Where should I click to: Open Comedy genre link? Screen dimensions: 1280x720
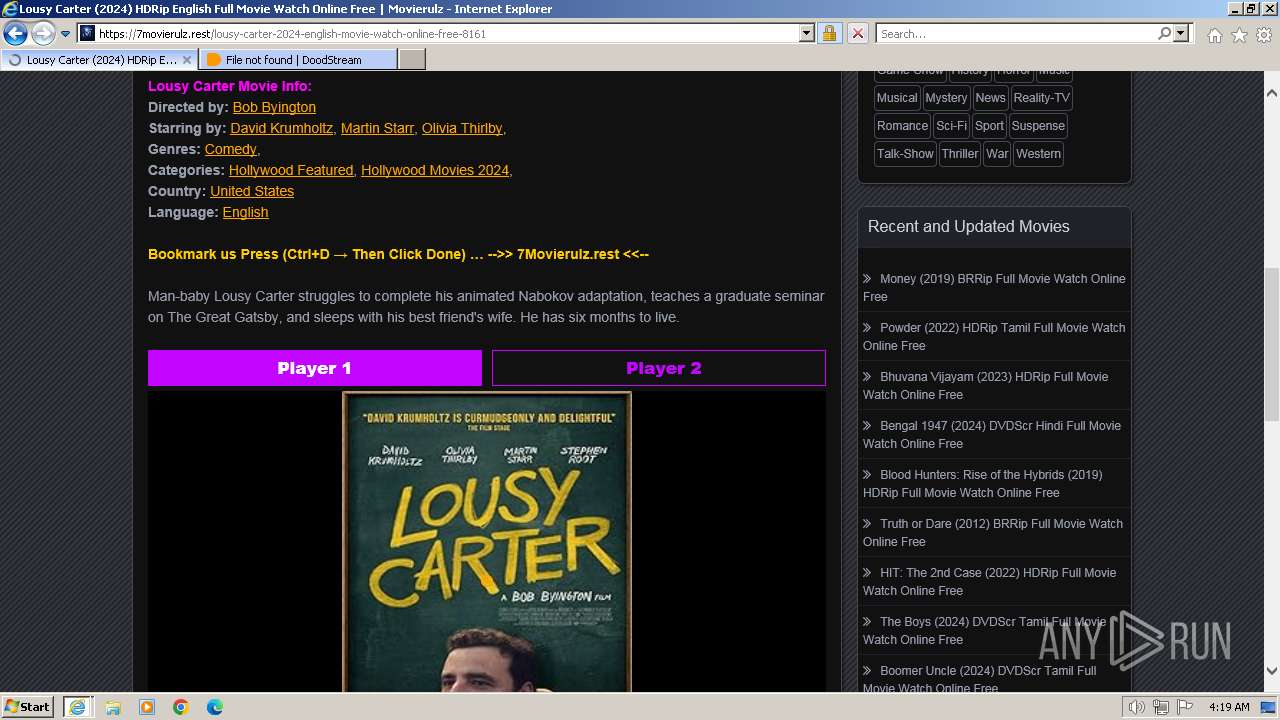click(x=230, y=149)
